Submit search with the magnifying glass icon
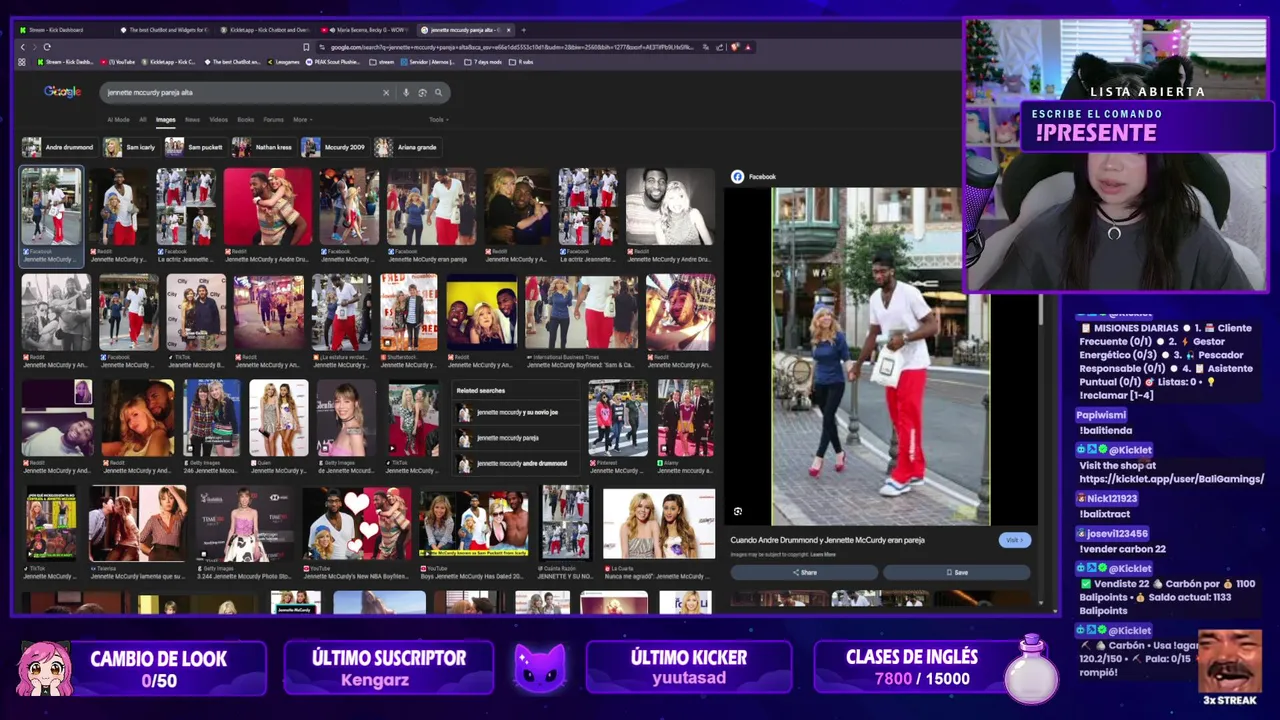Viewport: 1280px width, 720px height. pos(438,92)
